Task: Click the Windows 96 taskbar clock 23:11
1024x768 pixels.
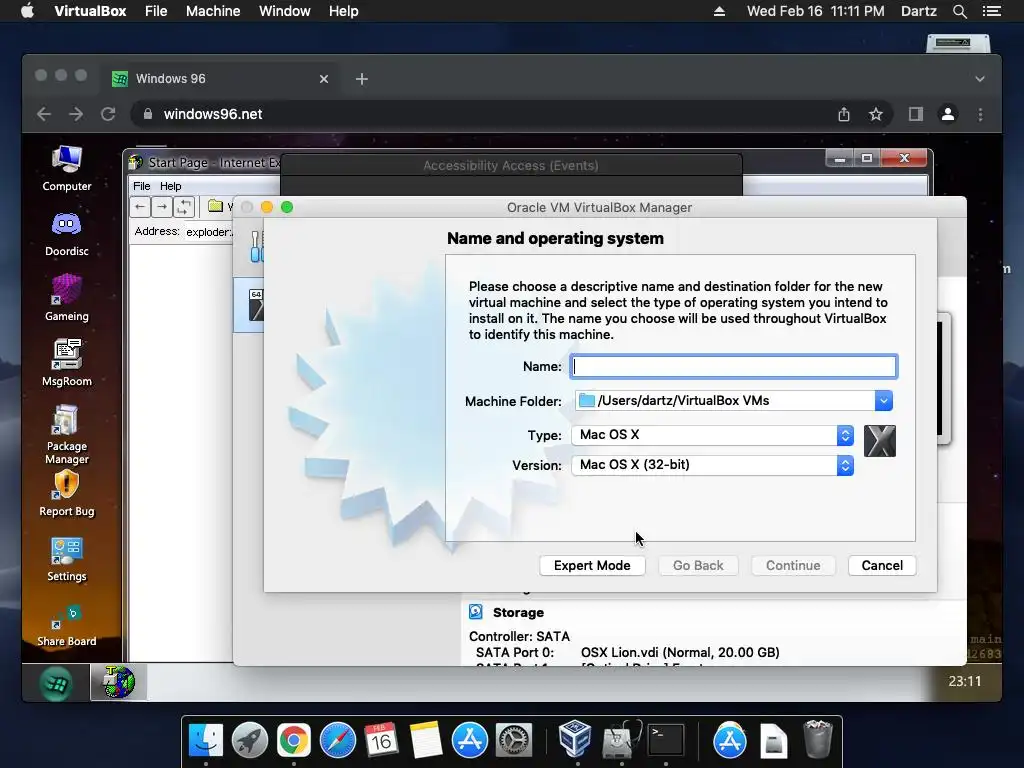Action: [x=965, y=681]
